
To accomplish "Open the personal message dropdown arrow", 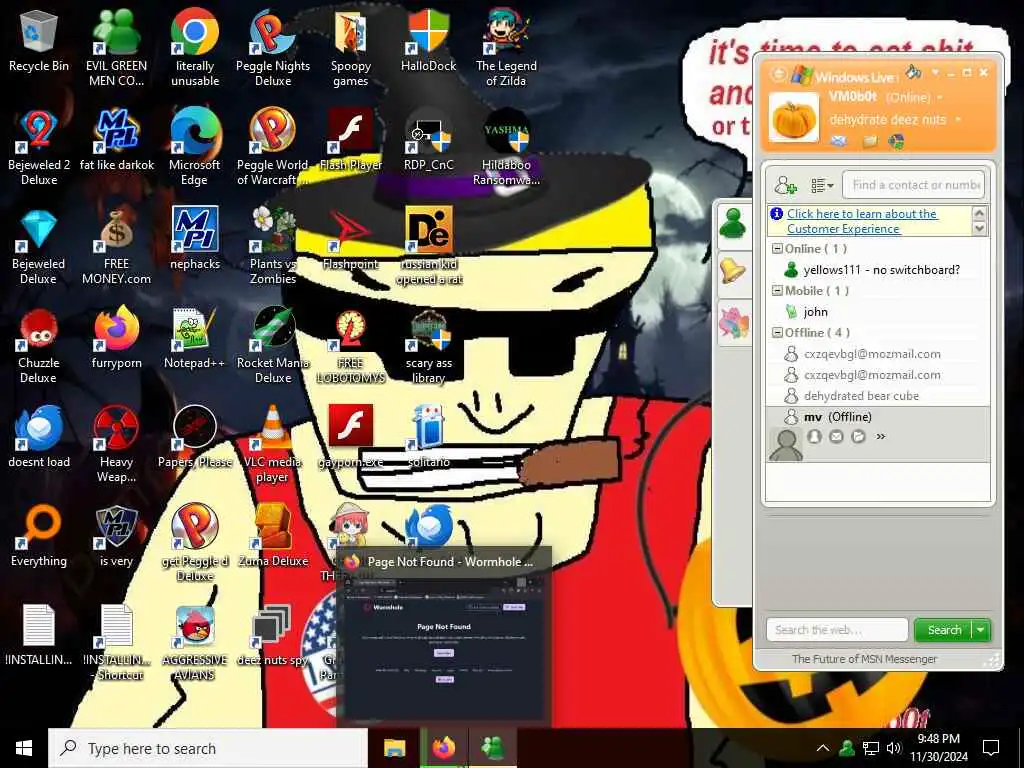I will [958, 120].
